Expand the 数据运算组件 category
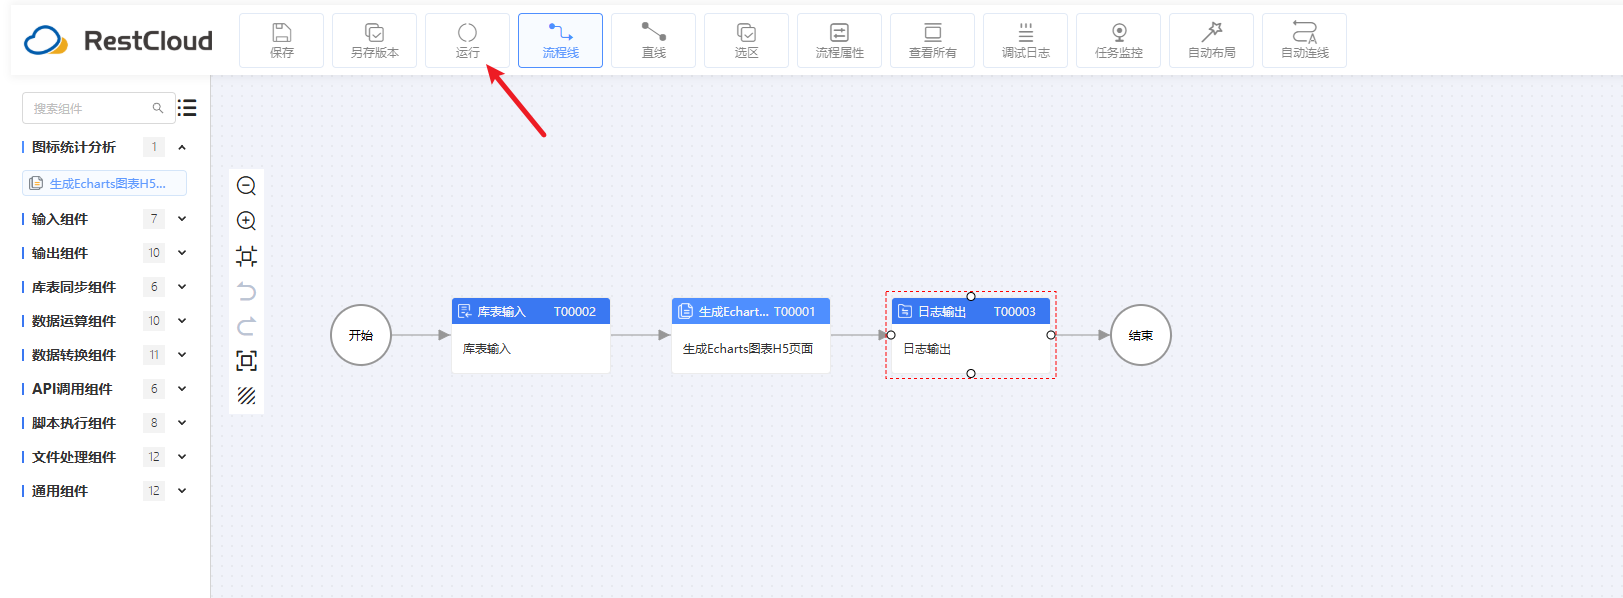The width and height of the screenshot is (1623, 598). coord(182,321)
